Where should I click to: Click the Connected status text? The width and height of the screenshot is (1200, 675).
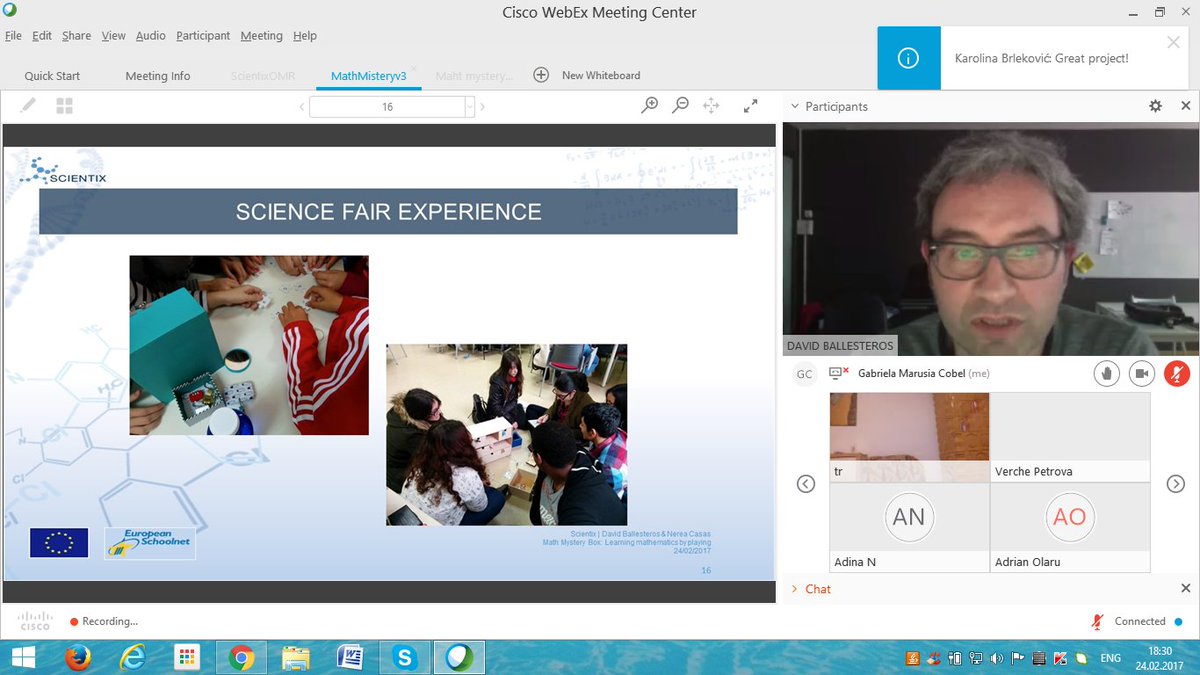tap(1140, 621)
